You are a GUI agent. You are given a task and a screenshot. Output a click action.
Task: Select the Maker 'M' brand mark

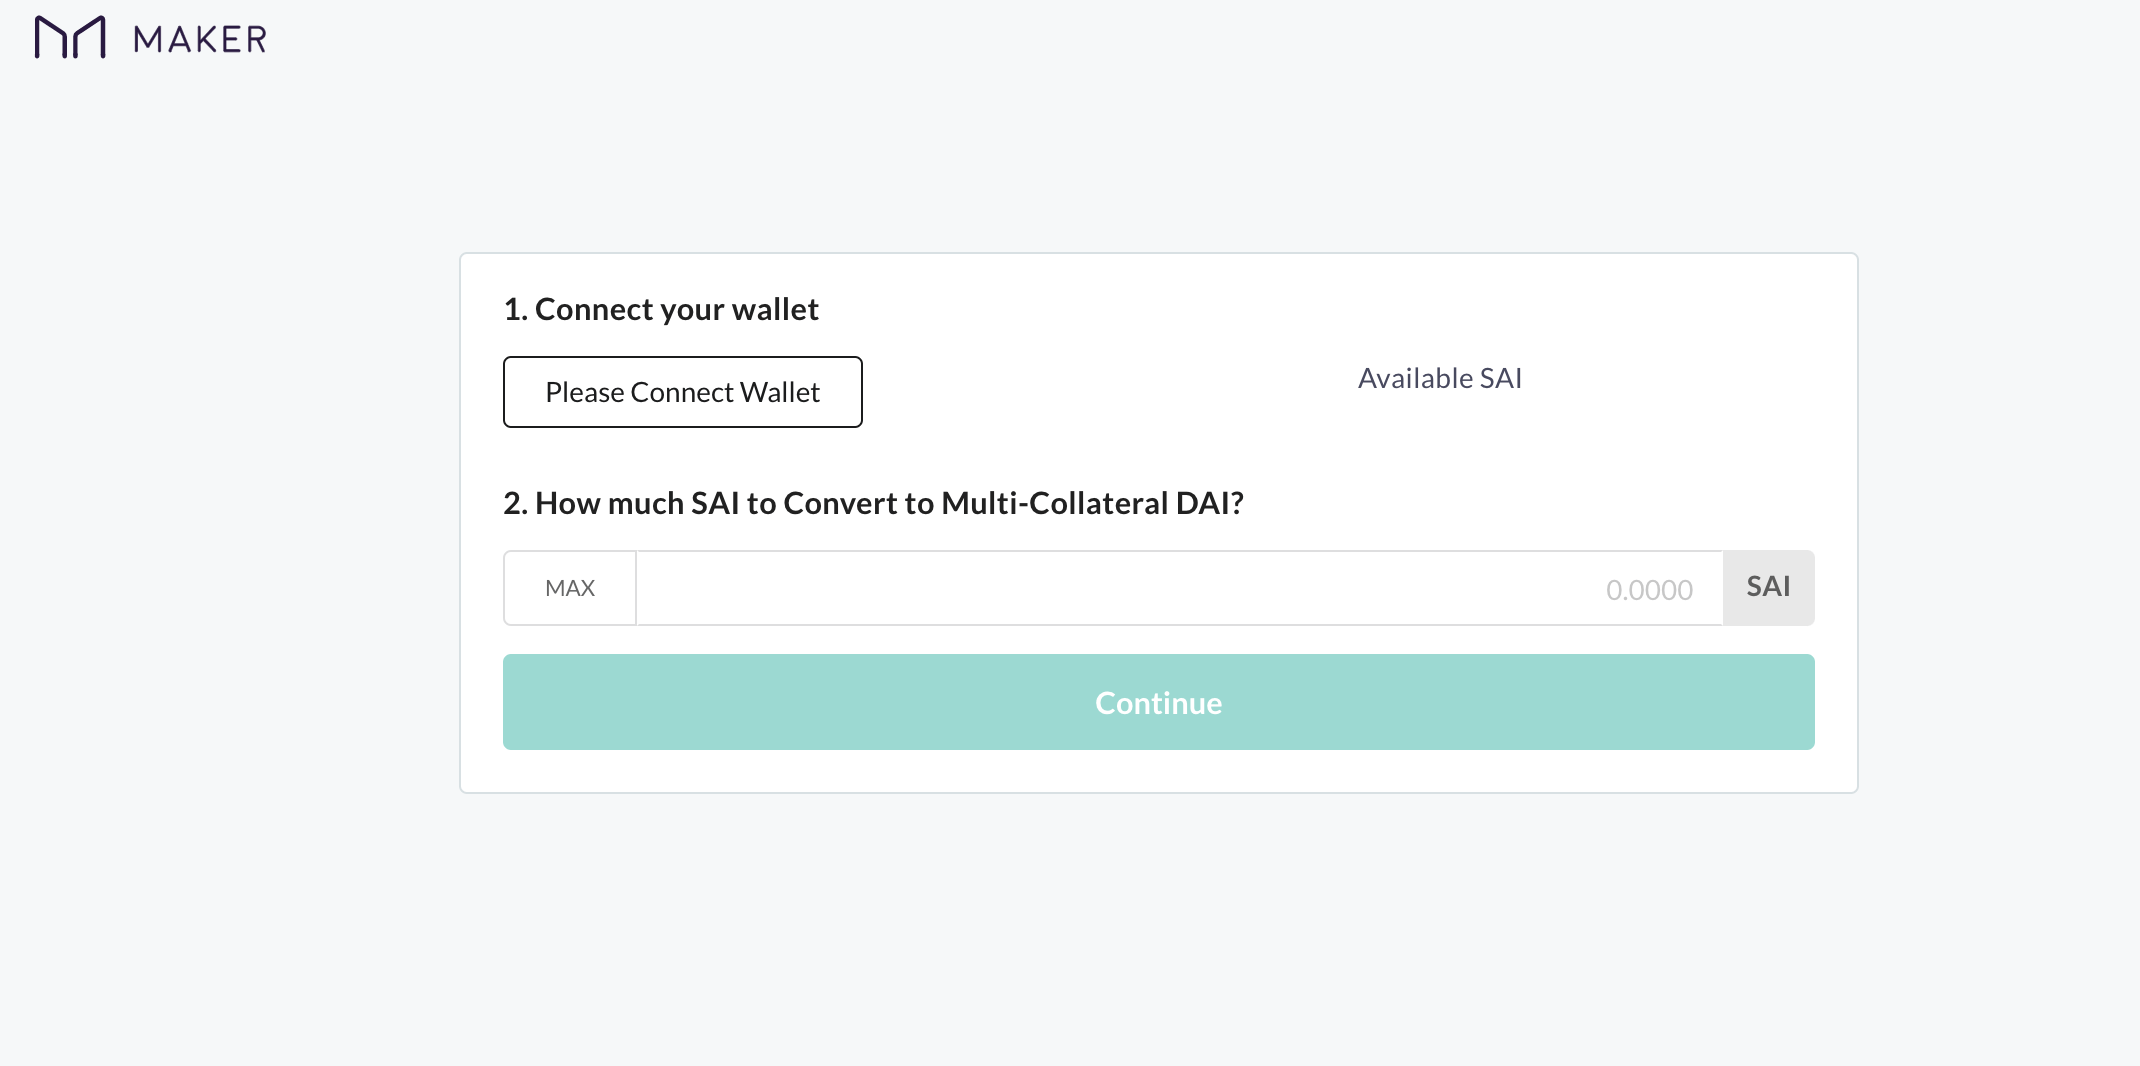pos(71,38)
